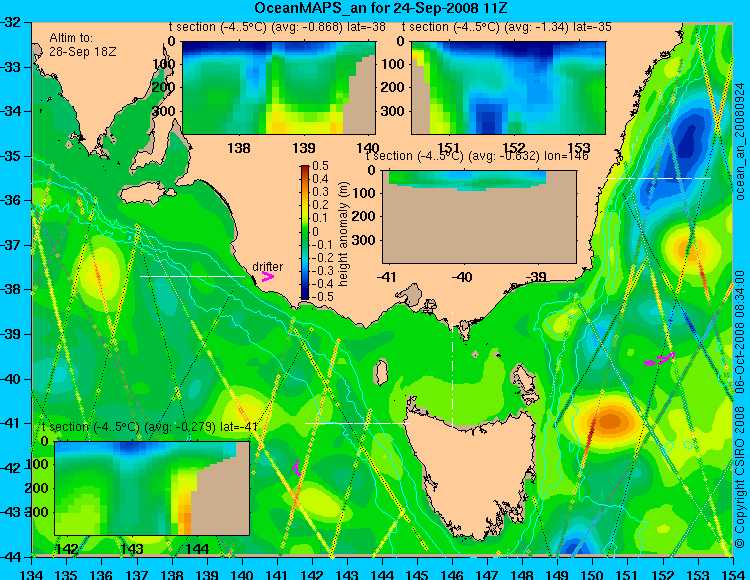Click the '© Copyright CSIRO 2008' notice
Screen dimensions: 750x580
(740, 478)
